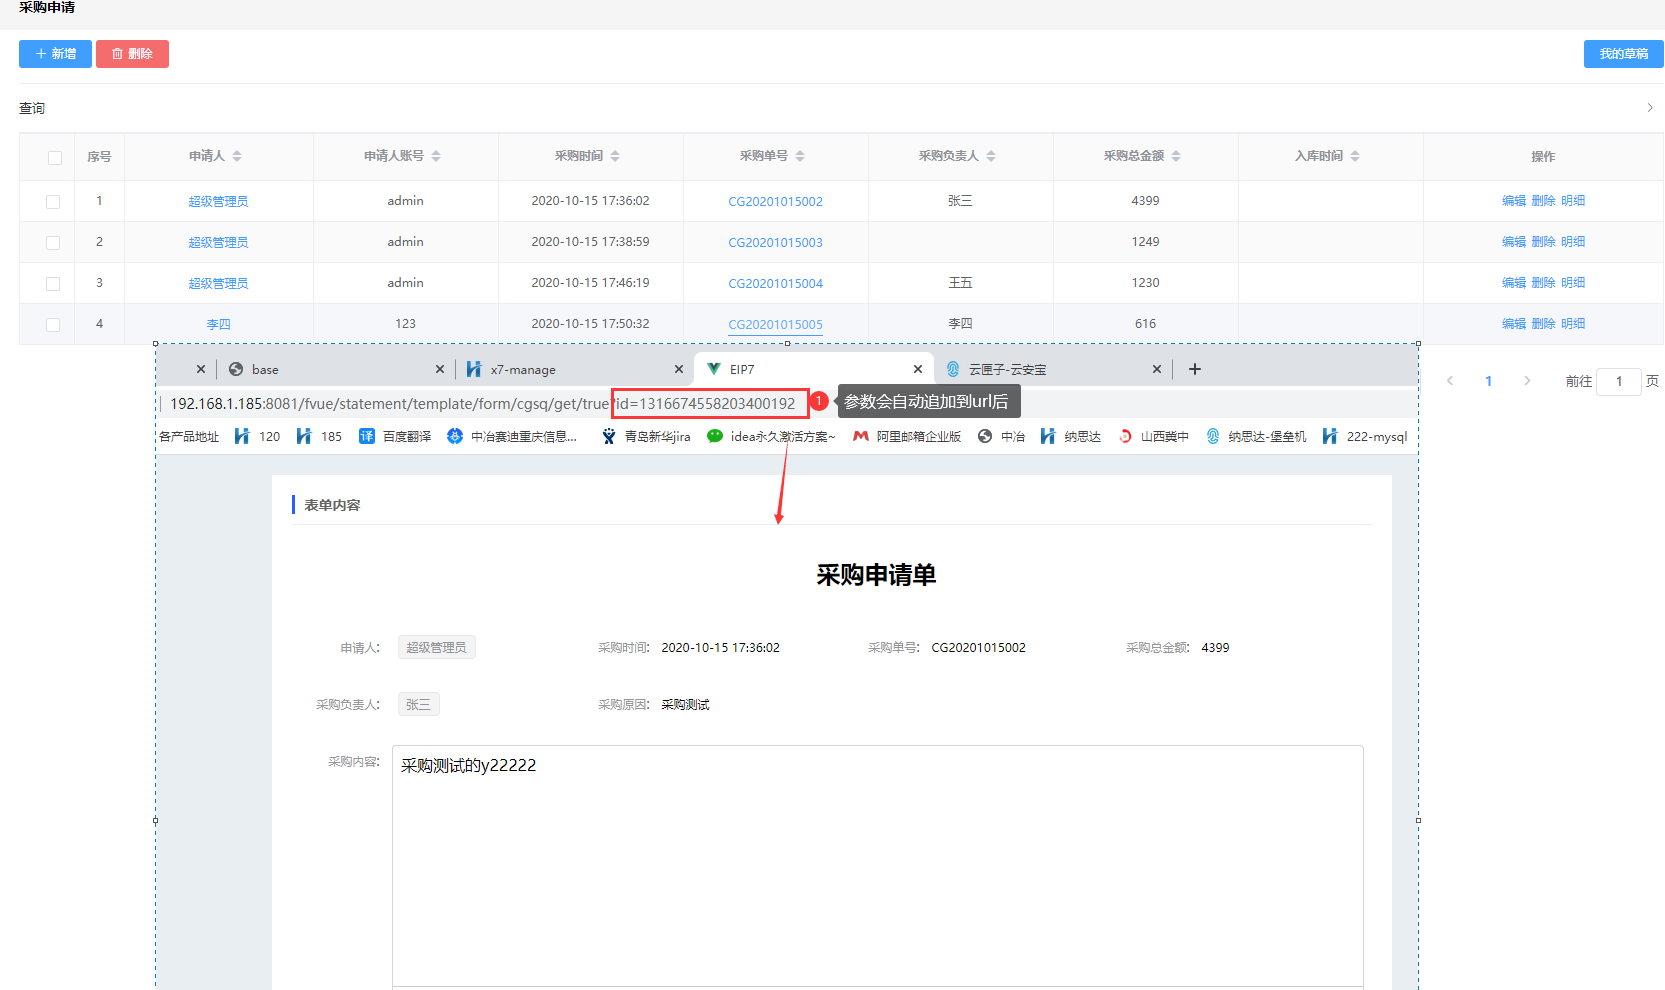Click 明细 for row 4
Image resolution: width=1665 pixels, height=990 pixels.
point(1573,324)
